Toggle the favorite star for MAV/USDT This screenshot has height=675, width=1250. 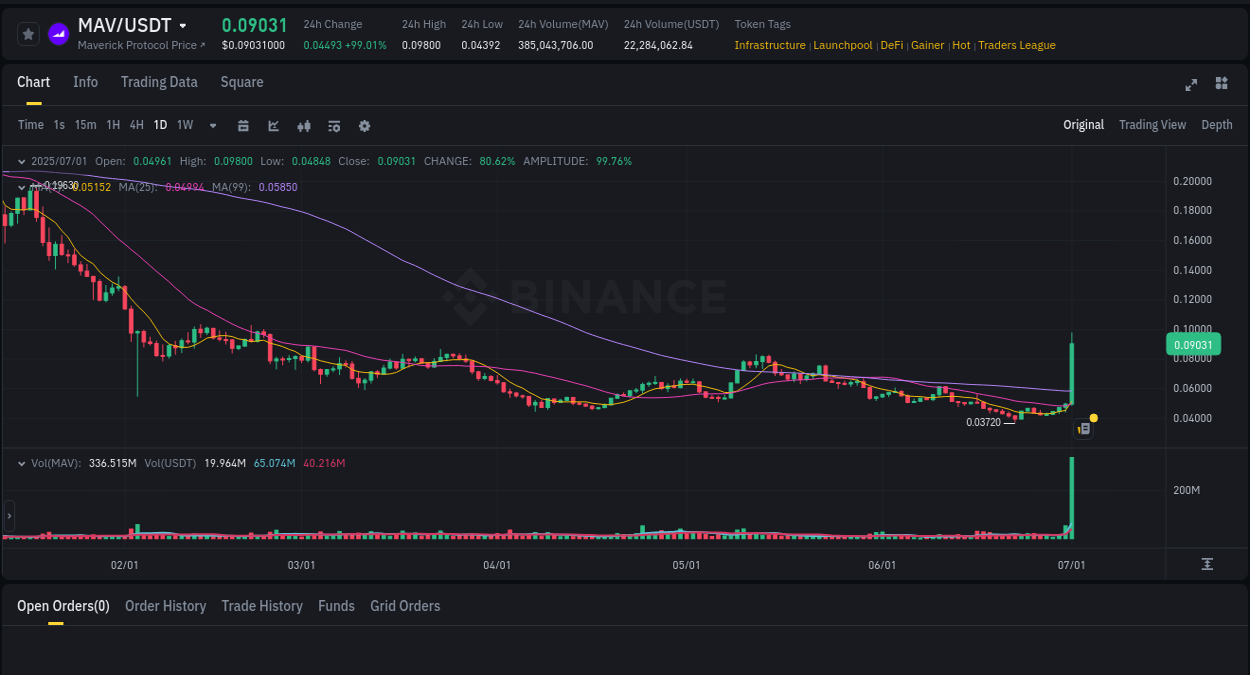coord(28,33)
